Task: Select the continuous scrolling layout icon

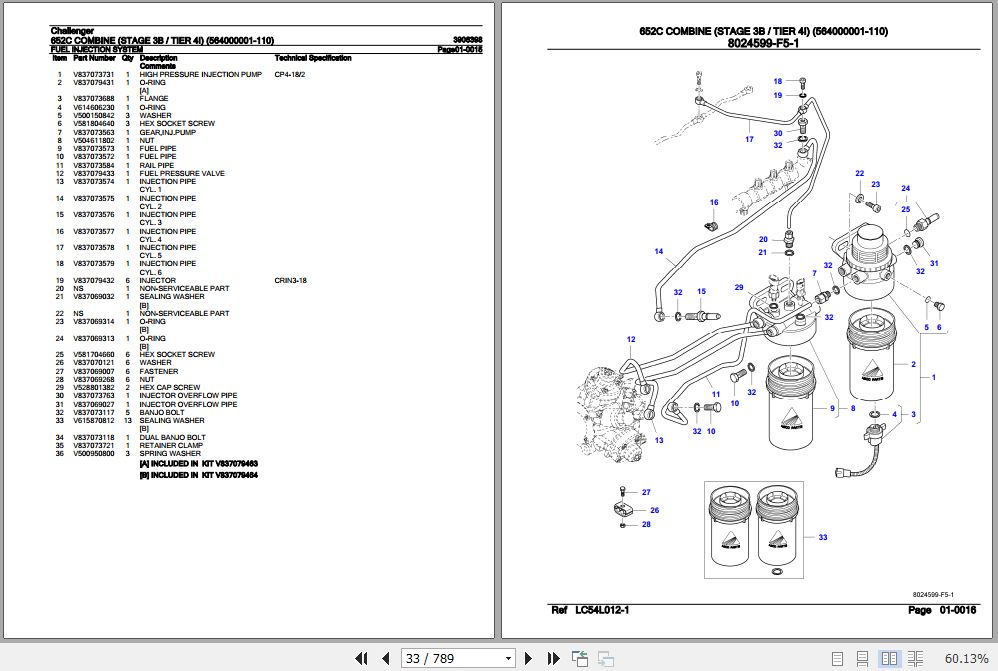Action: pyautogui.click(x=861, y=658)
